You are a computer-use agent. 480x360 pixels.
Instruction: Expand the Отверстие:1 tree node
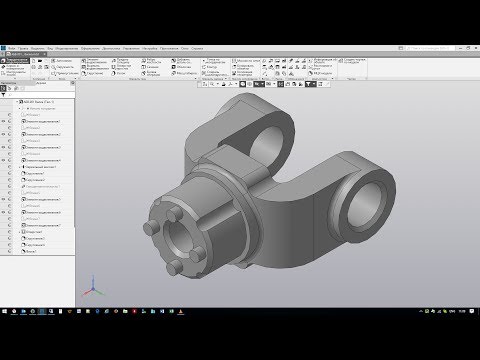point(19,232)
